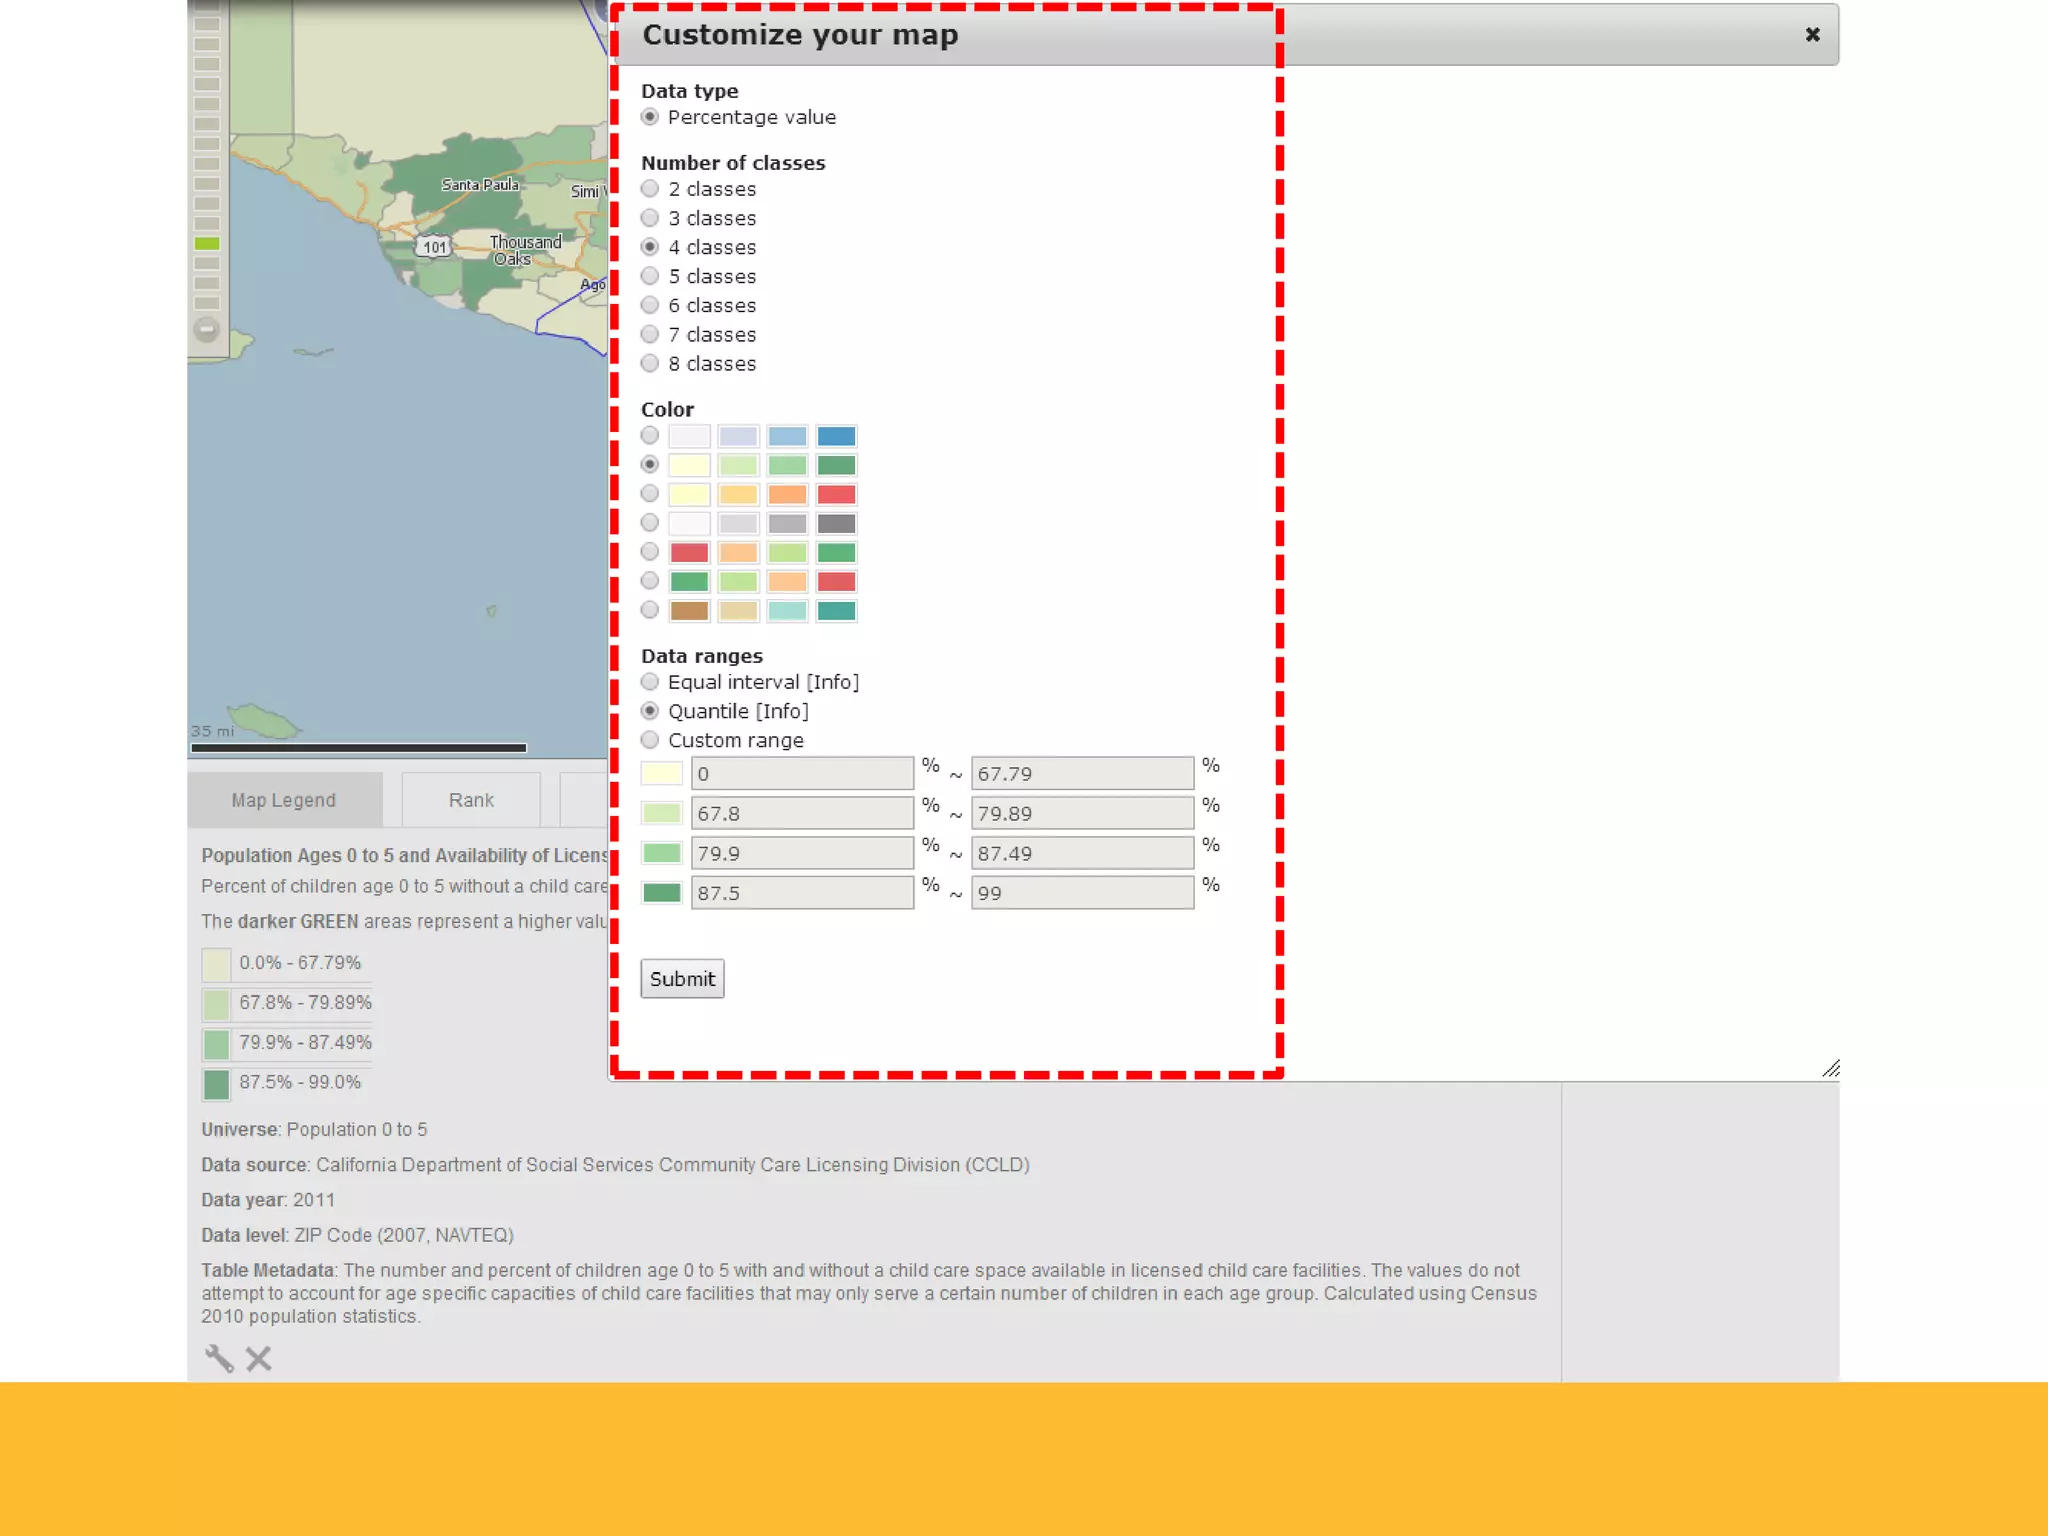The width and height of the screenshot is (2048, 1536).
Task: Click the 67.79 upper range input field
Action: tap(1082, 773)
